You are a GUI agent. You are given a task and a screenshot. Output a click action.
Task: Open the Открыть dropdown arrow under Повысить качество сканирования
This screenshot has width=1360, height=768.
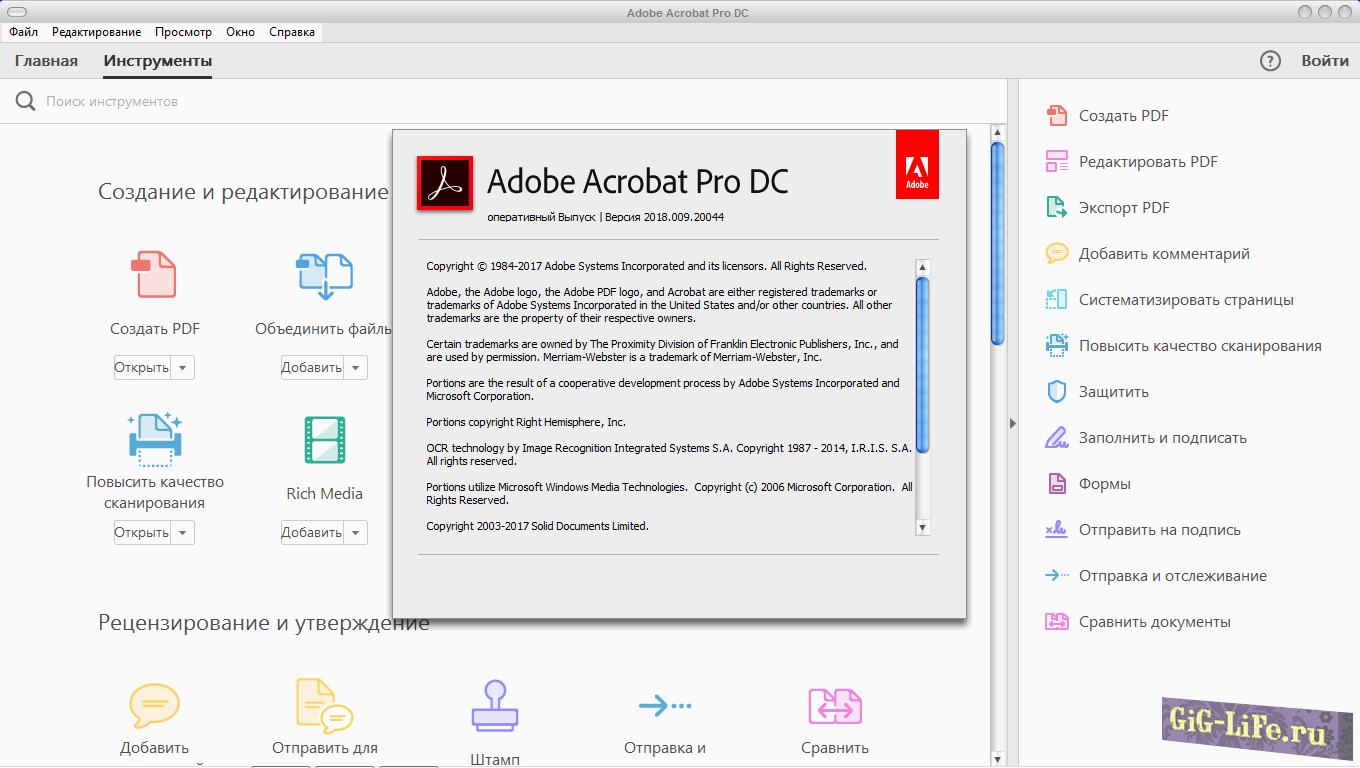pos(182,533)
